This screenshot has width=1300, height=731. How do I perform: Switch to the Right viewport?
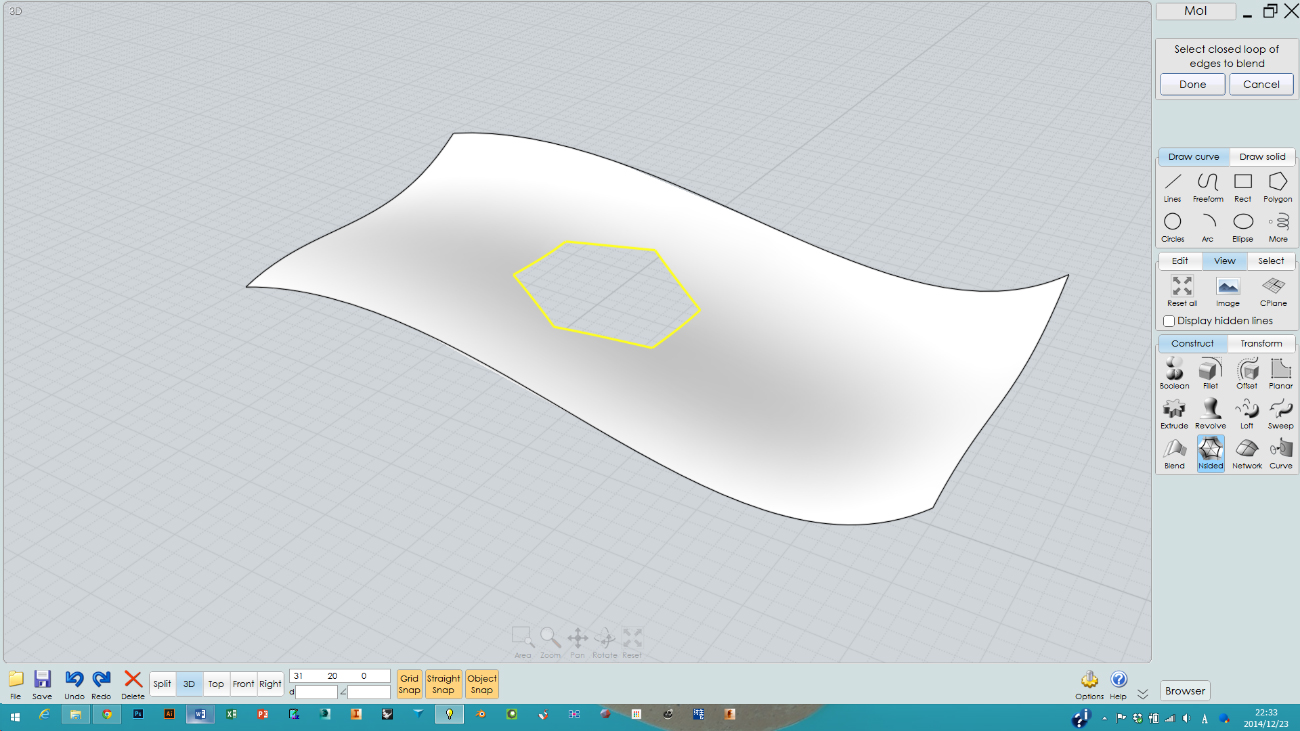click(270, 684)
